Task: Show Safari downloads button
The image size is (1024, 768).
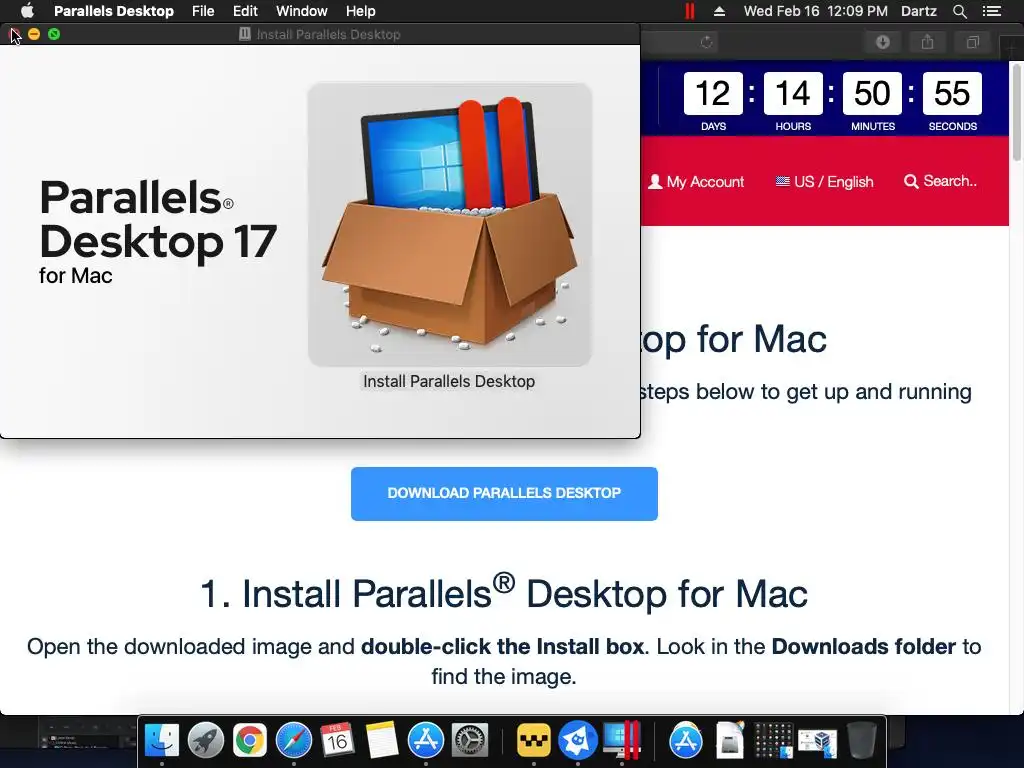Action: [x=883, y=42]
